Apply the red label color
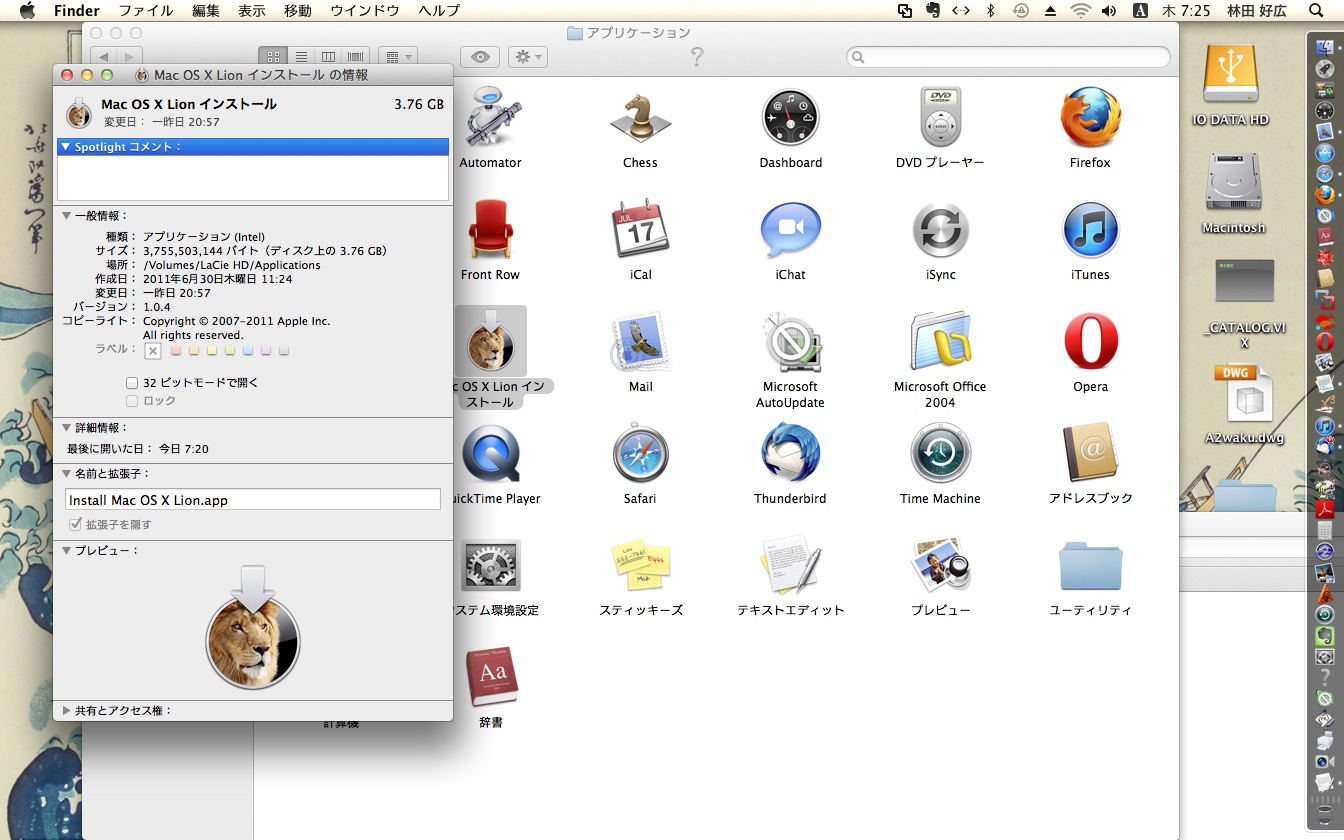 [x=176, y=351]
